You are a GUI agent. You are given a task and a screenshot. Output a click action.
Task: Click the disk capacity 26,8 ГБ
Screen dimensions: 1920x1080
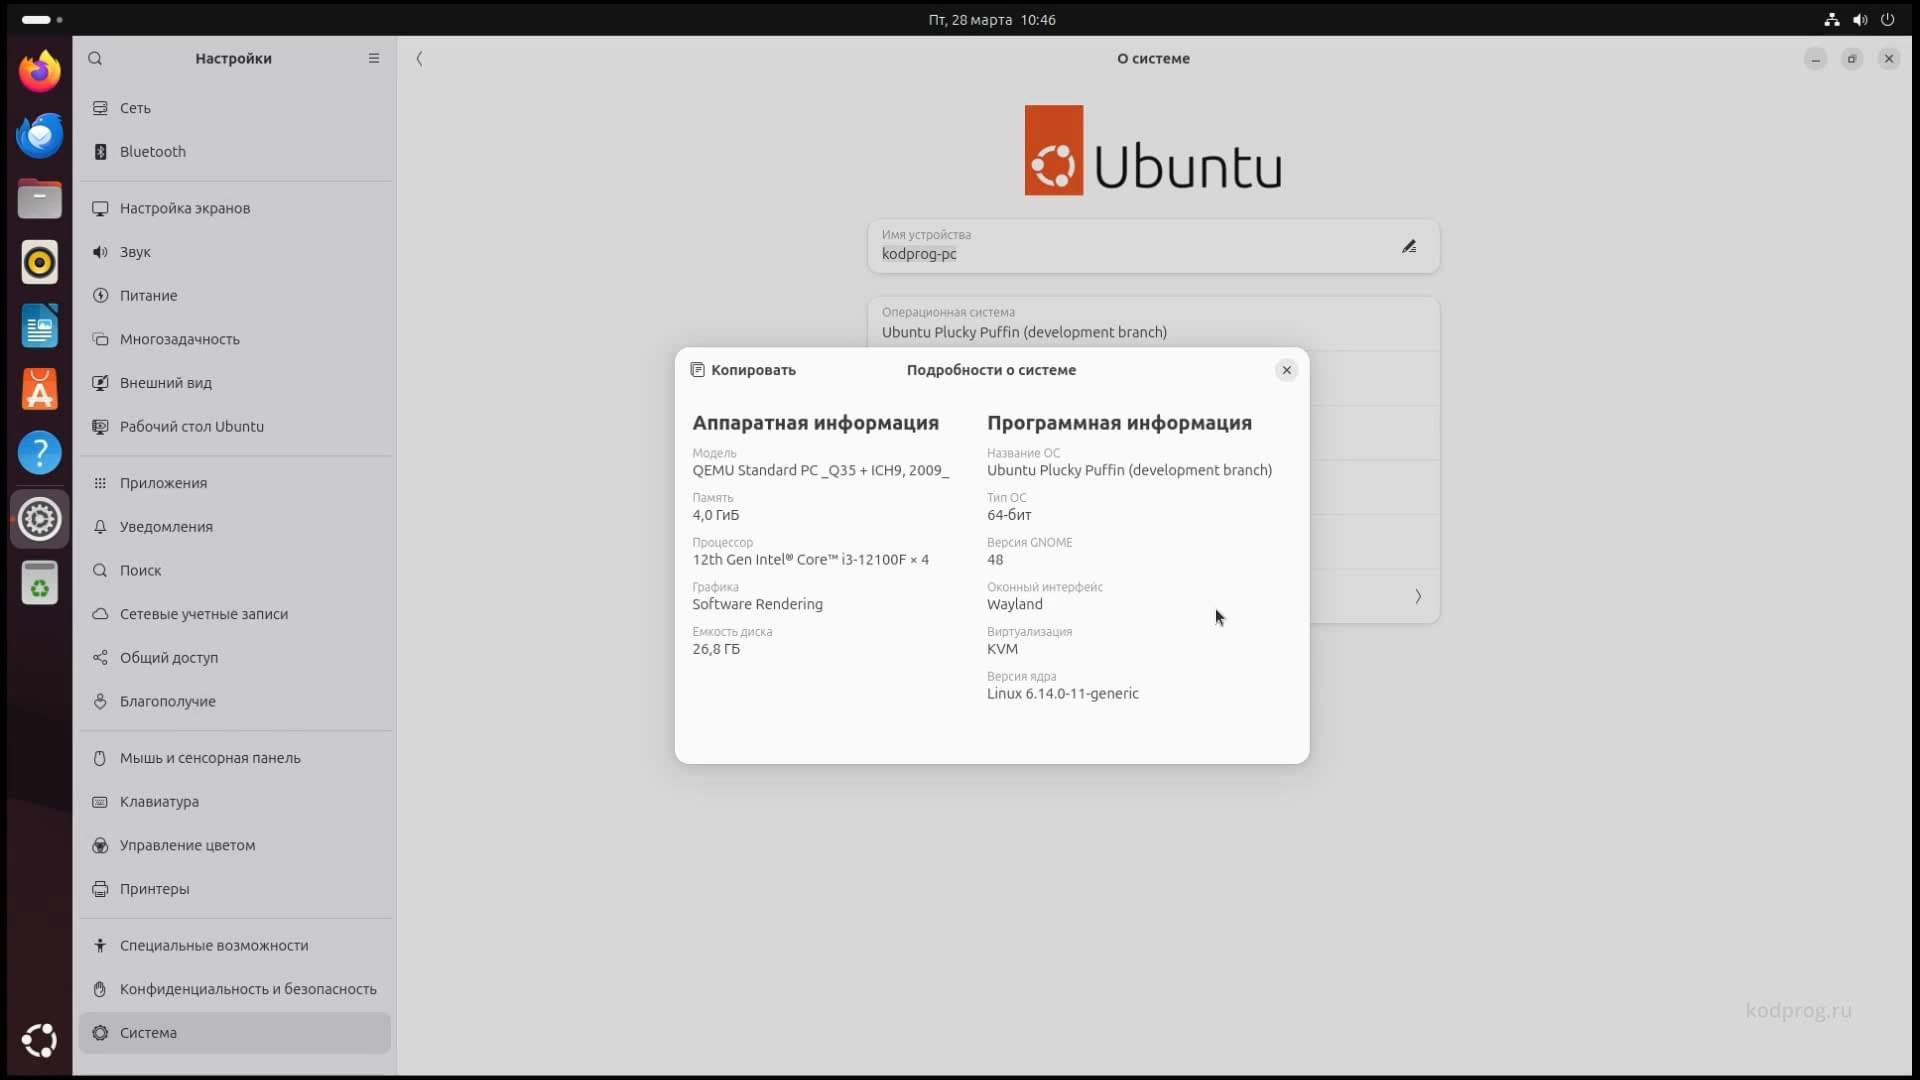(716, 649)
